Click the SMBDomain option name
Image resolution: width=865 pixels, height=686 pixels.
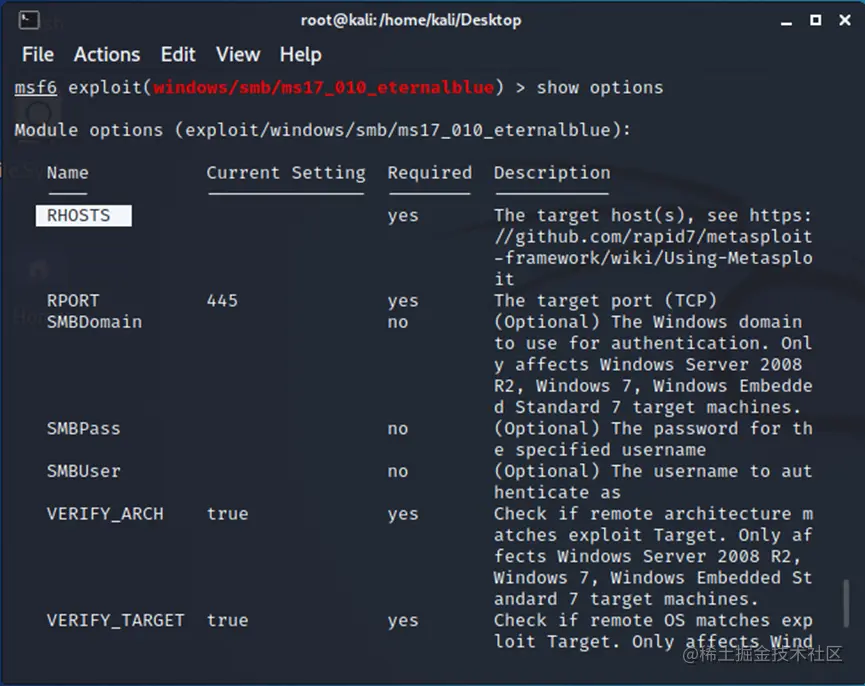click(94, 322)
